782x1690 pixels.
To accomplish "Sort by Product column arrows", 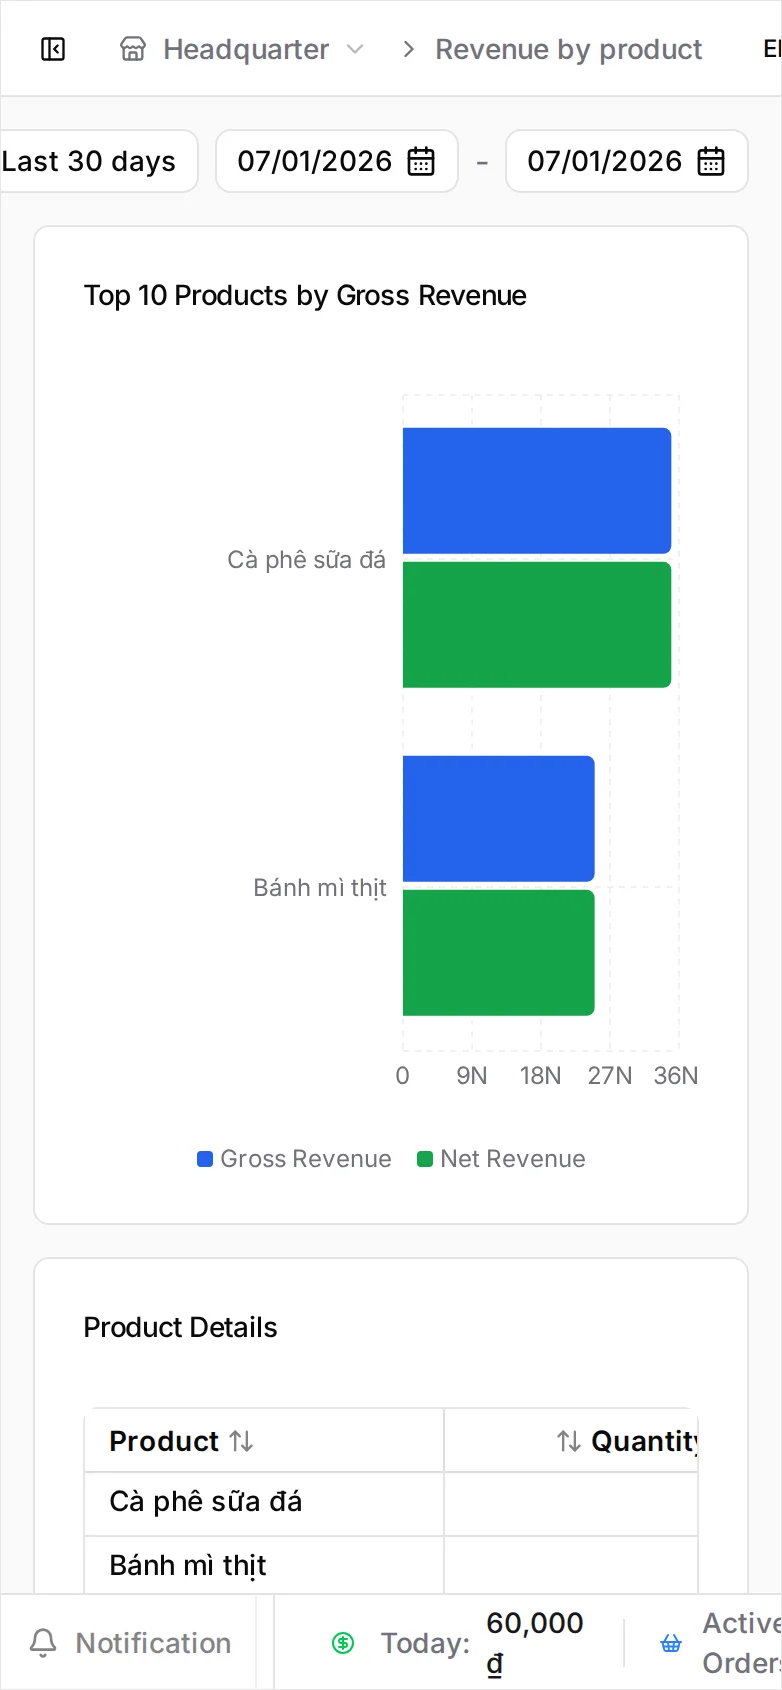I will (241, 1441).
